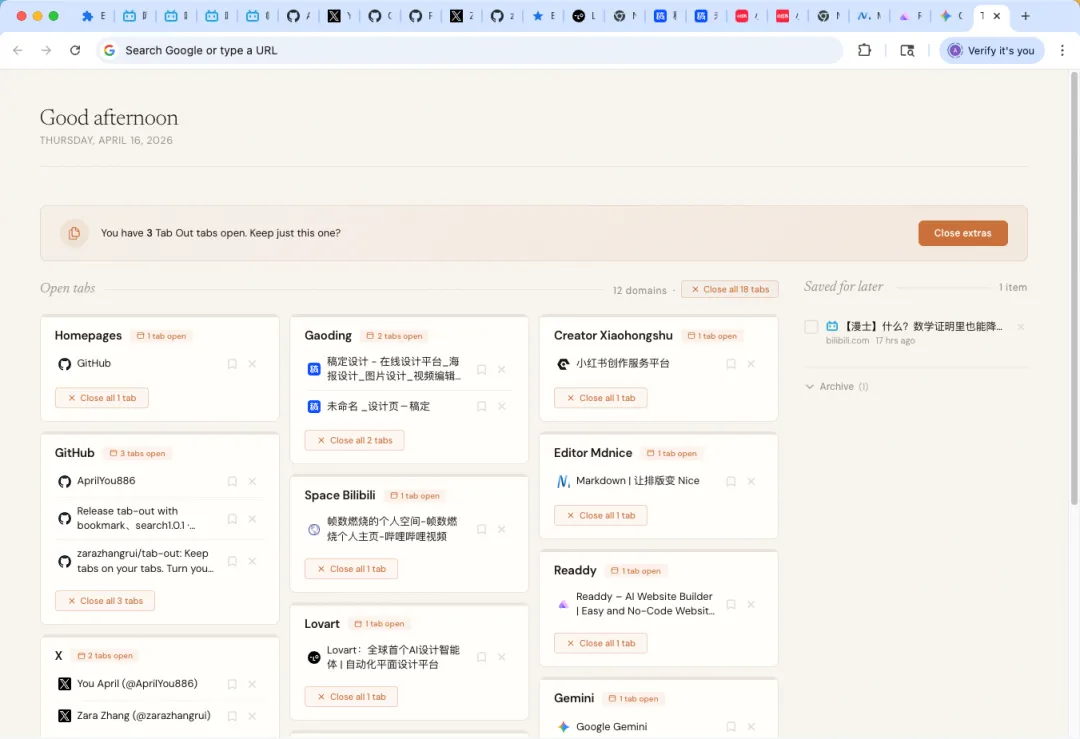Bookmark the 未命名 设计页 Gaoding tab

pyautogui.click(x=481, y=406)
